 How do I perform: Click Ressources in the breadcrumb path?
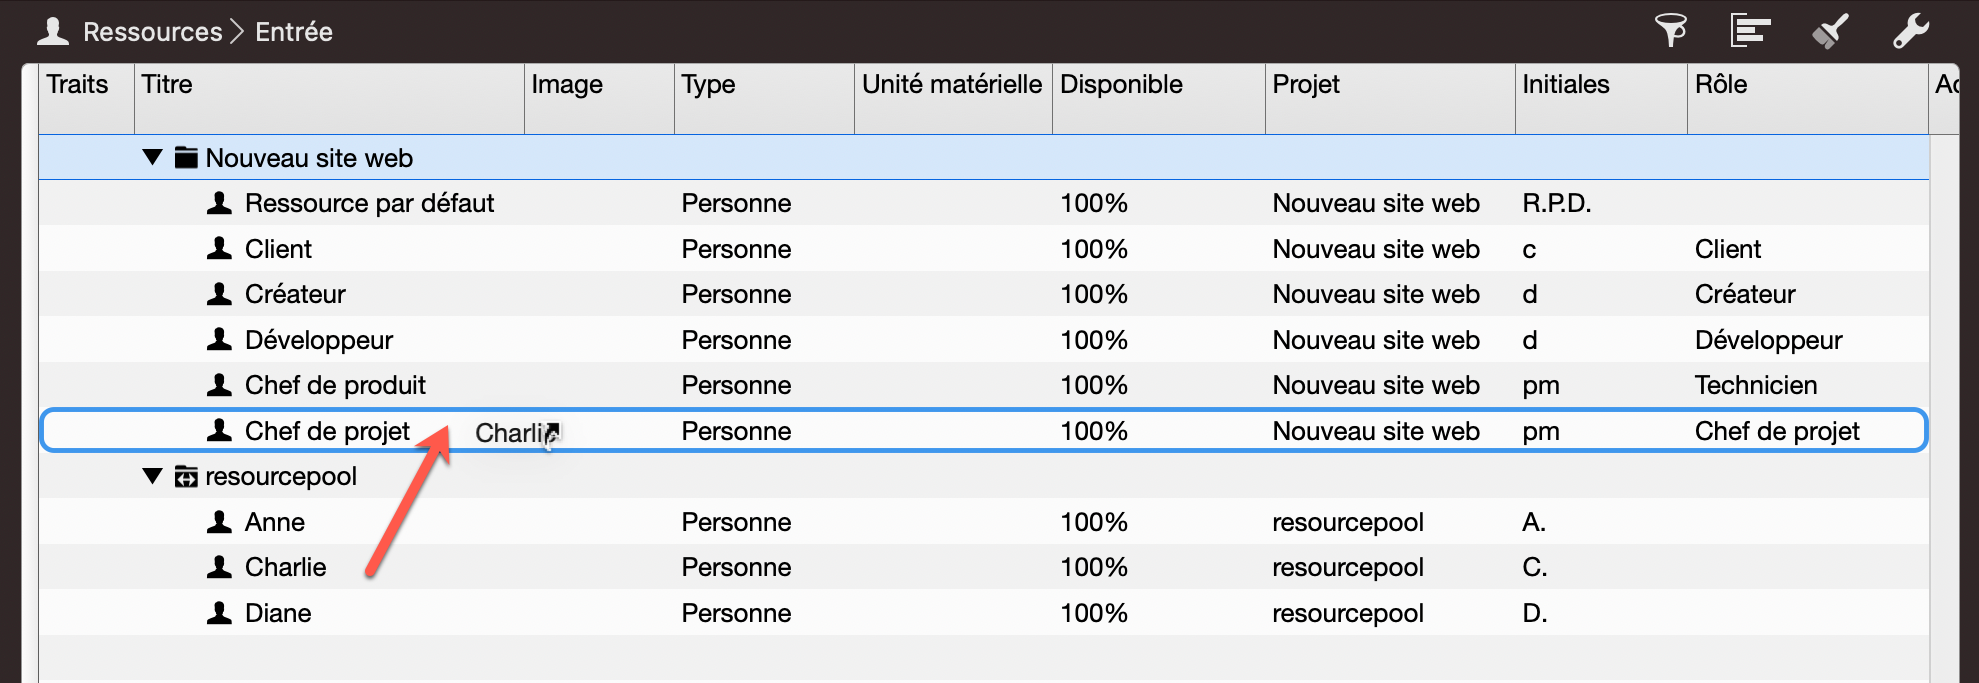152,32
